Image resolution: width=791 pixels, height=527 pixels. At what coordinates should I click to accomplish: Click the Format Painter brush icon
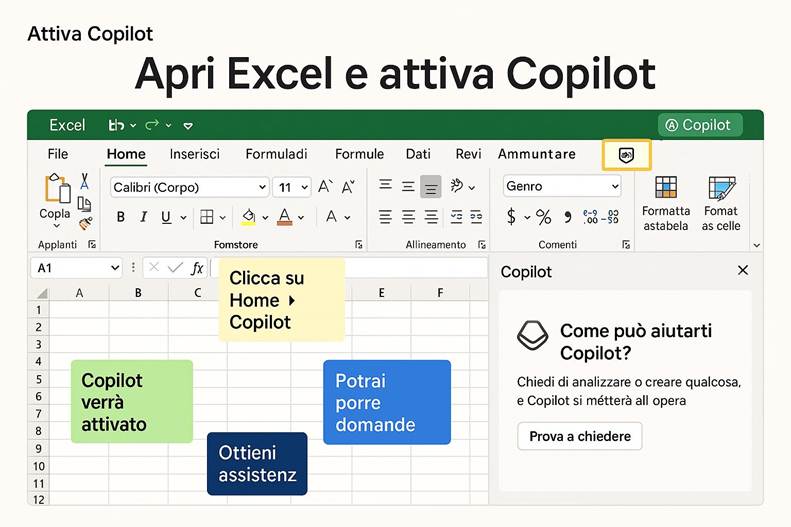(x=85, y=223)
